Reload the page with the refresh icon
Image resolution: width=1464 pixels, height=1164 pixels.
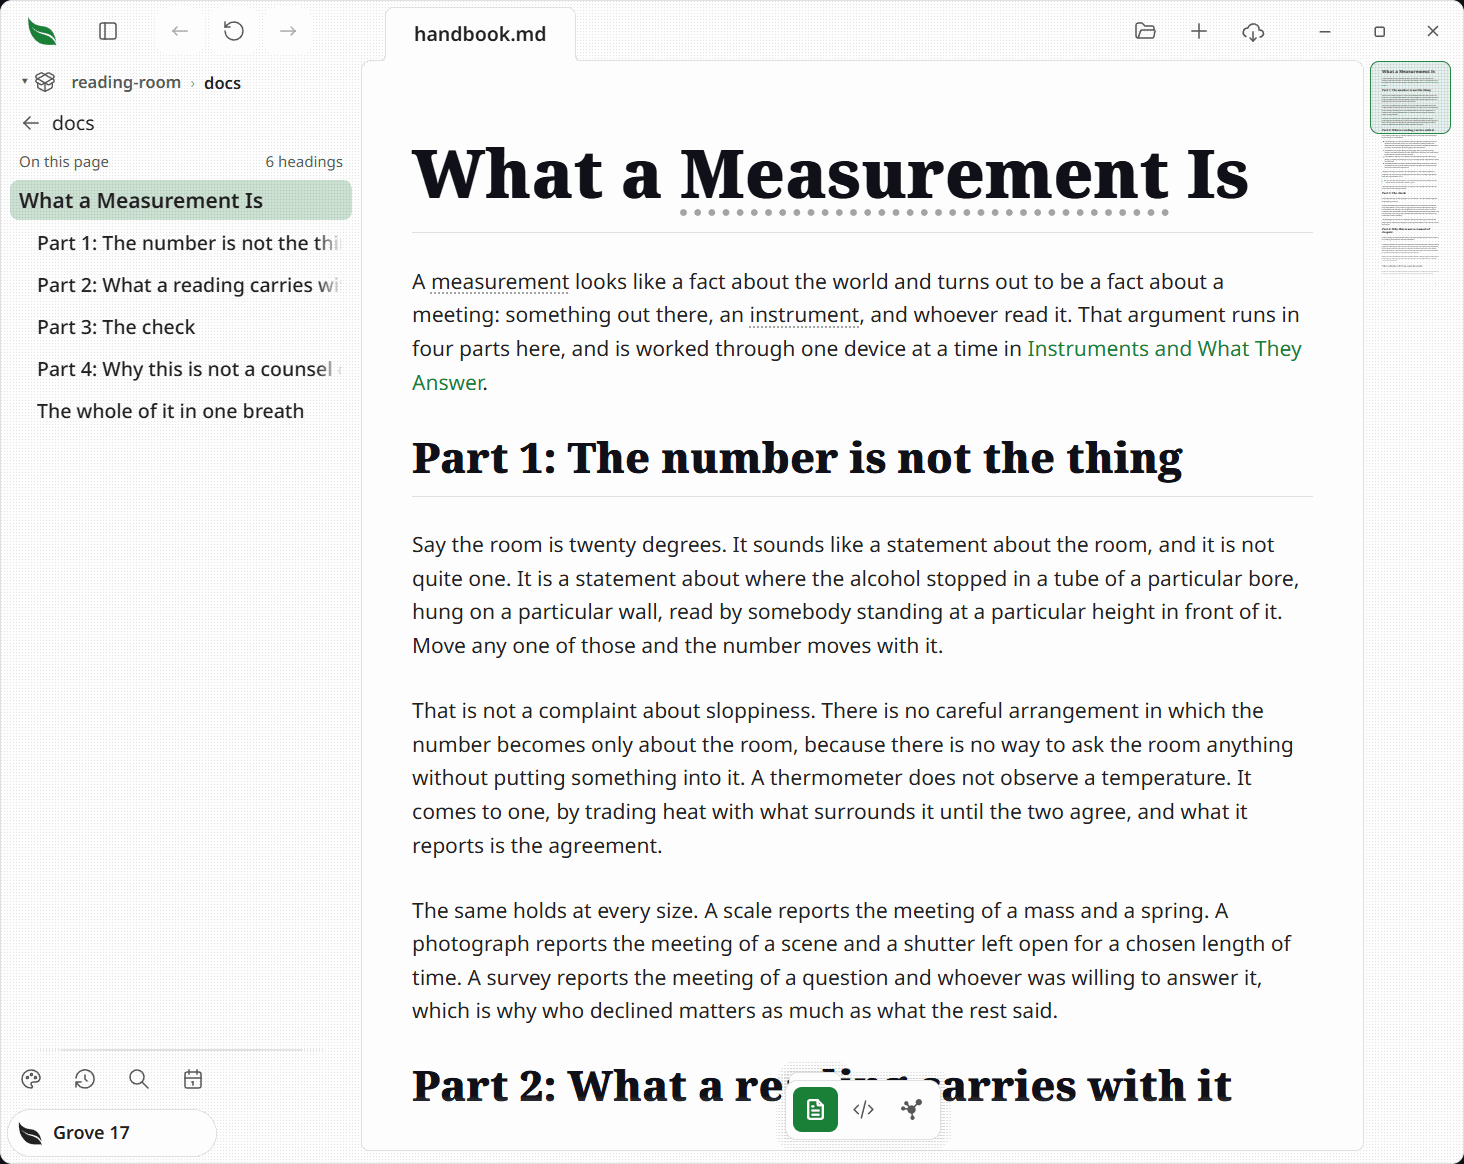pos(234,31)
